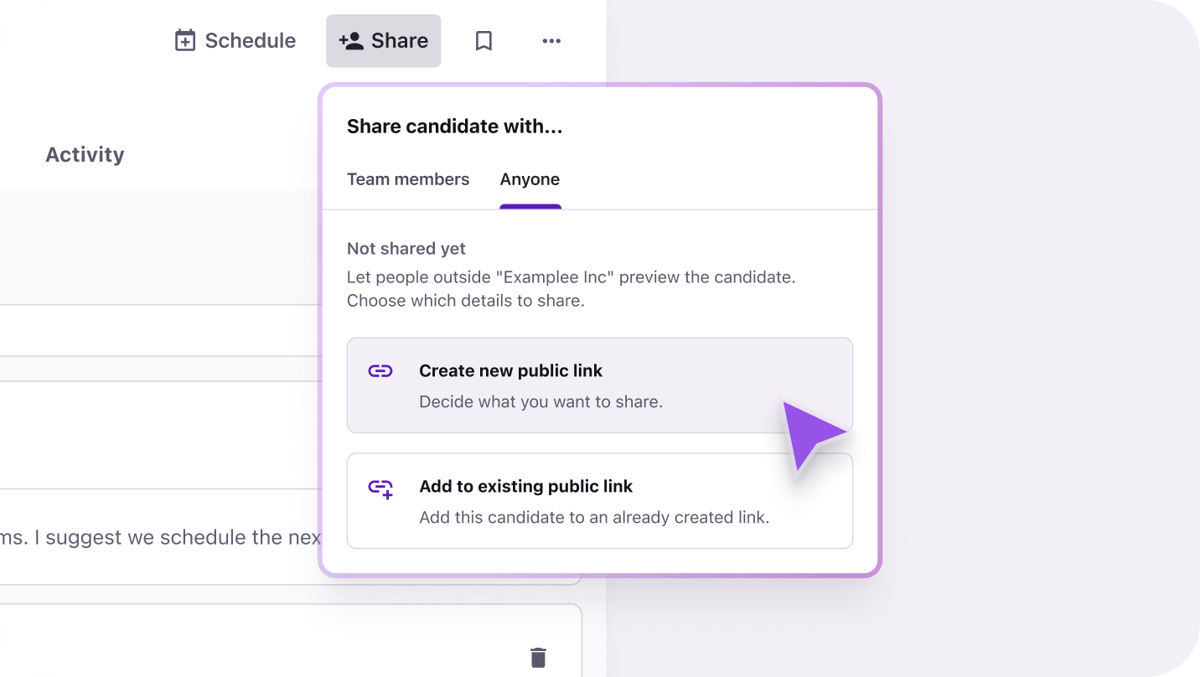This screenshot has height=677, width=1200.
Task: Click the 'Not shared yet' status label
Action: pyautogui.click(x=406, y=248)
